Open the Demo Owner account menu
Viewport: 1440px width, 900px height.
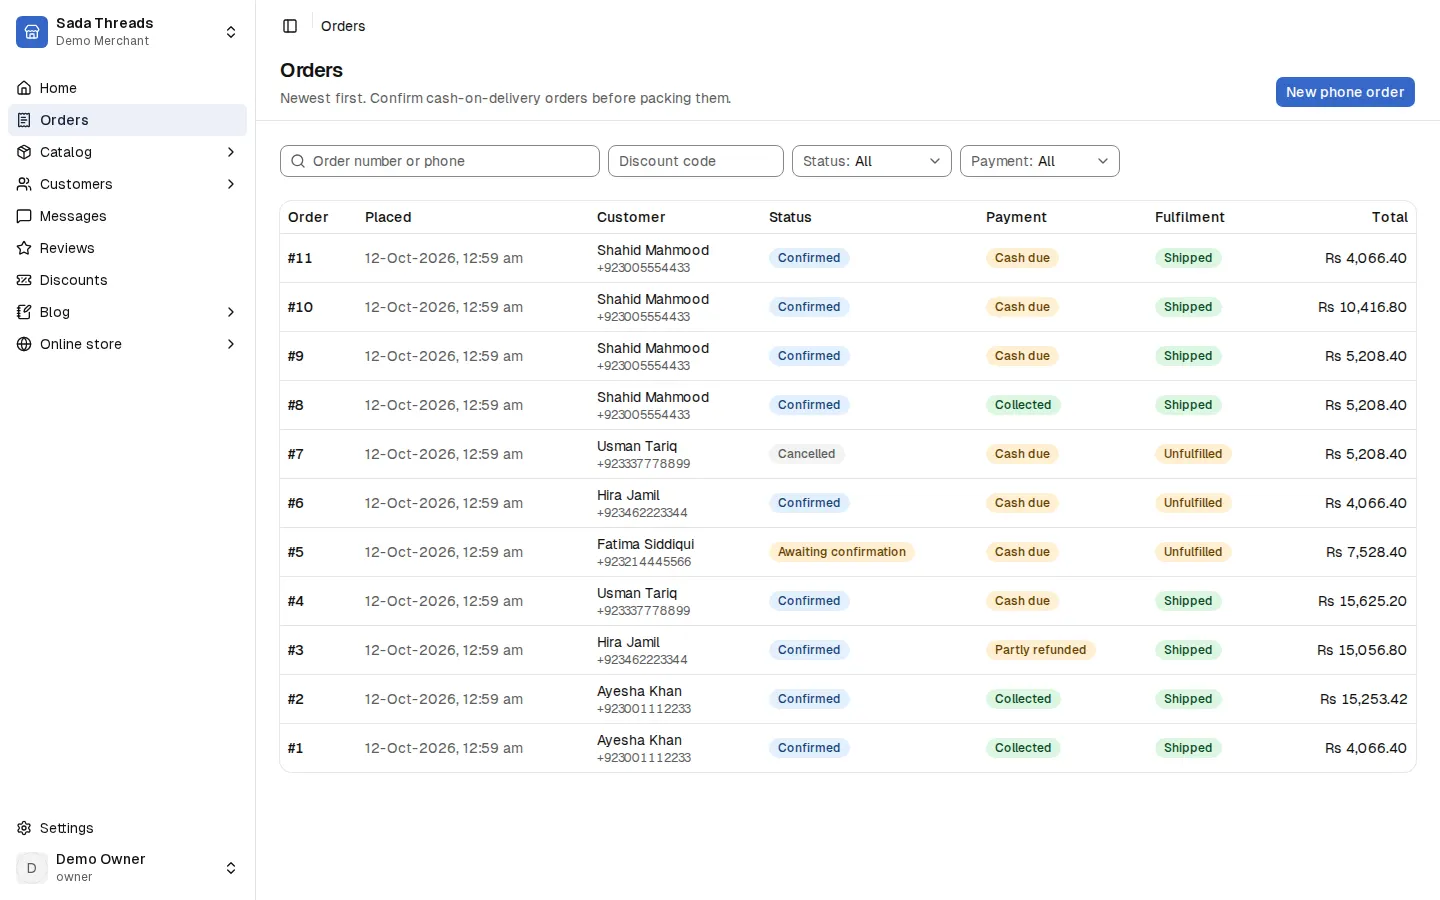(x=127, y=868)
